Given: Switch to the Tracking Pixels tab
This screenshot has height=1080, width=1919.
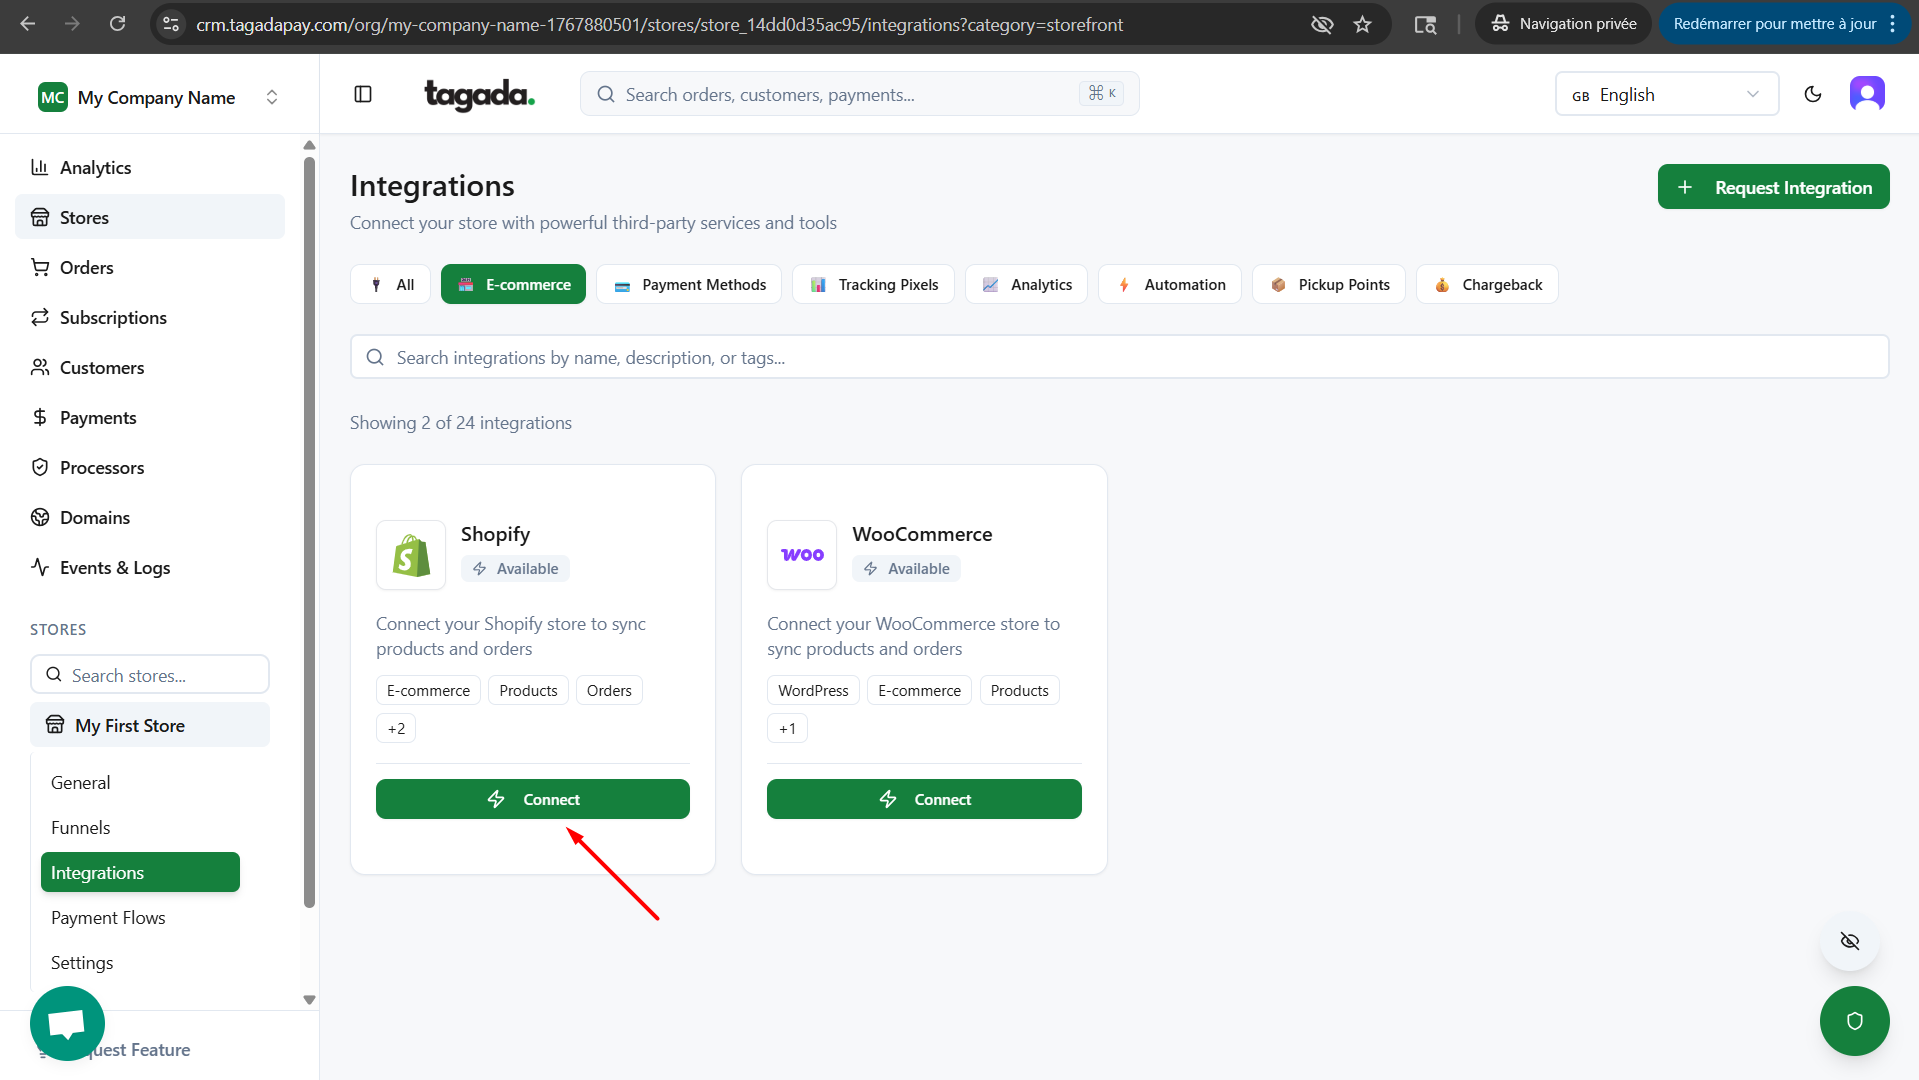Looking at the screenshot, I should click(x=873, y=285).
